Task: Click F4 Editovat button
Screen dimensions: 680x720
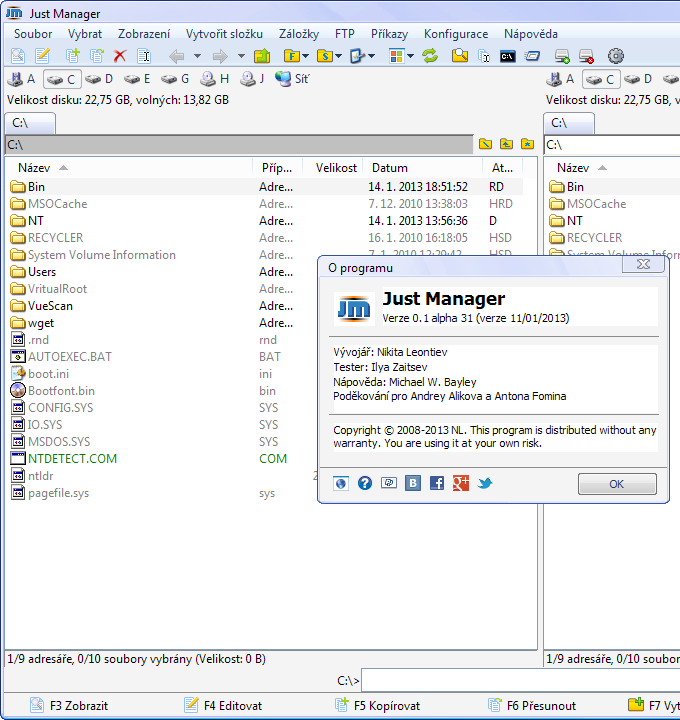Action: [x=223, y=705]
